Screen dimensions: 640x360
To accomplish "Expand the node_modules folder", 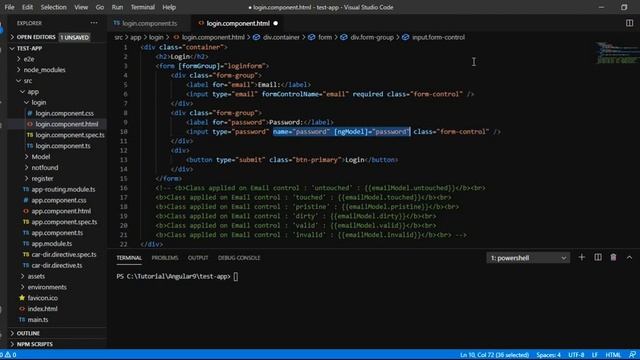I will [x=44, y=70].
